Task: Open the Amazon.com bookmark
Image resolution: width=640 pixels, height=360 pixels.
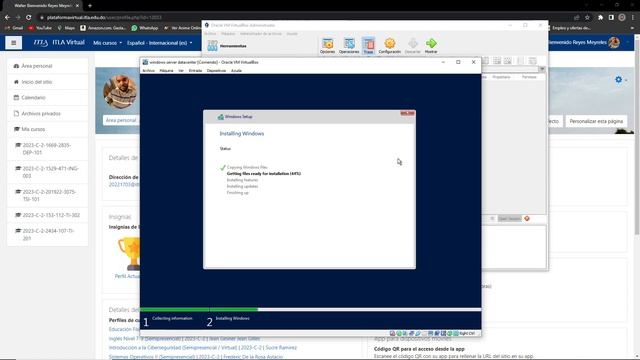Action: pos(103,28)
